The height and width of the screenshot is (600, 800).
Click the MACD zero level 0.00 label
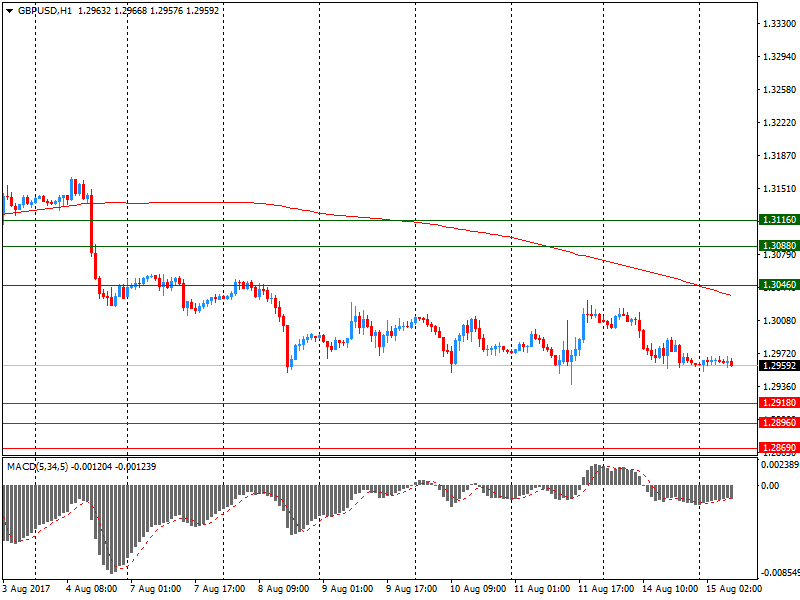point(770,485)
